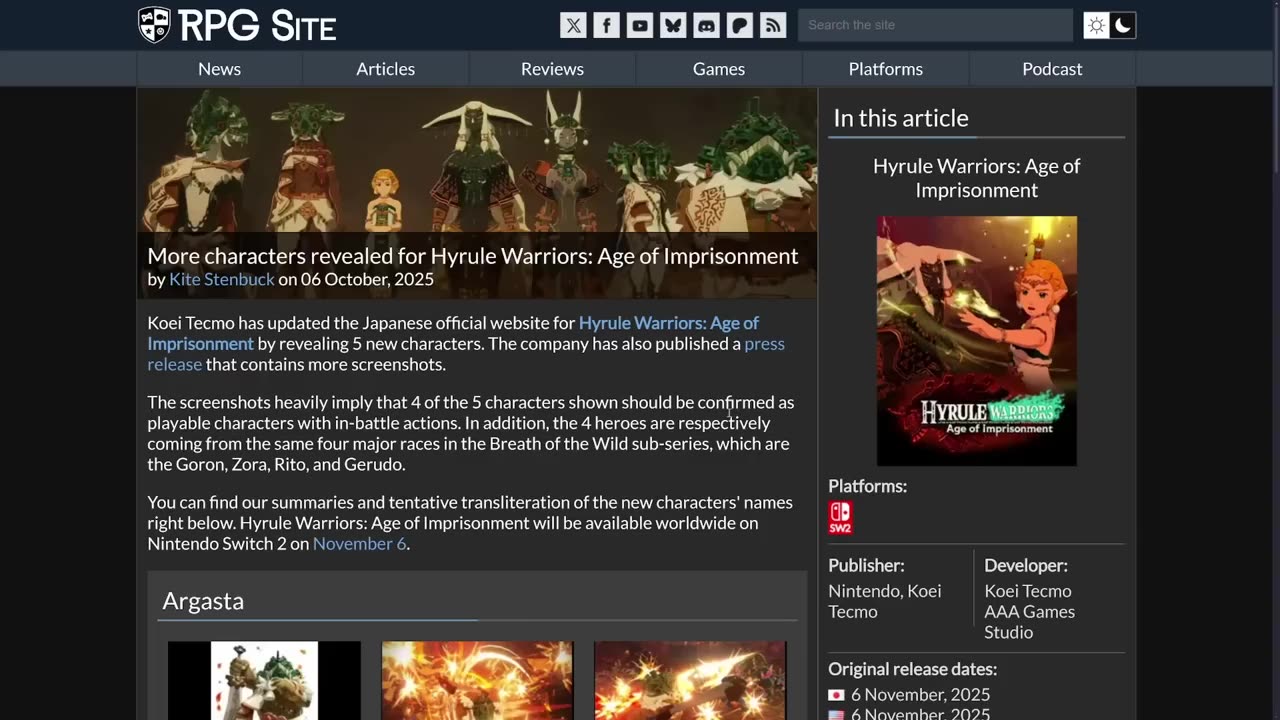The image size is (1280, 720).
Task: Click the 'Platforms:' label
Action: pyautogui.click(x=867, y=486)
